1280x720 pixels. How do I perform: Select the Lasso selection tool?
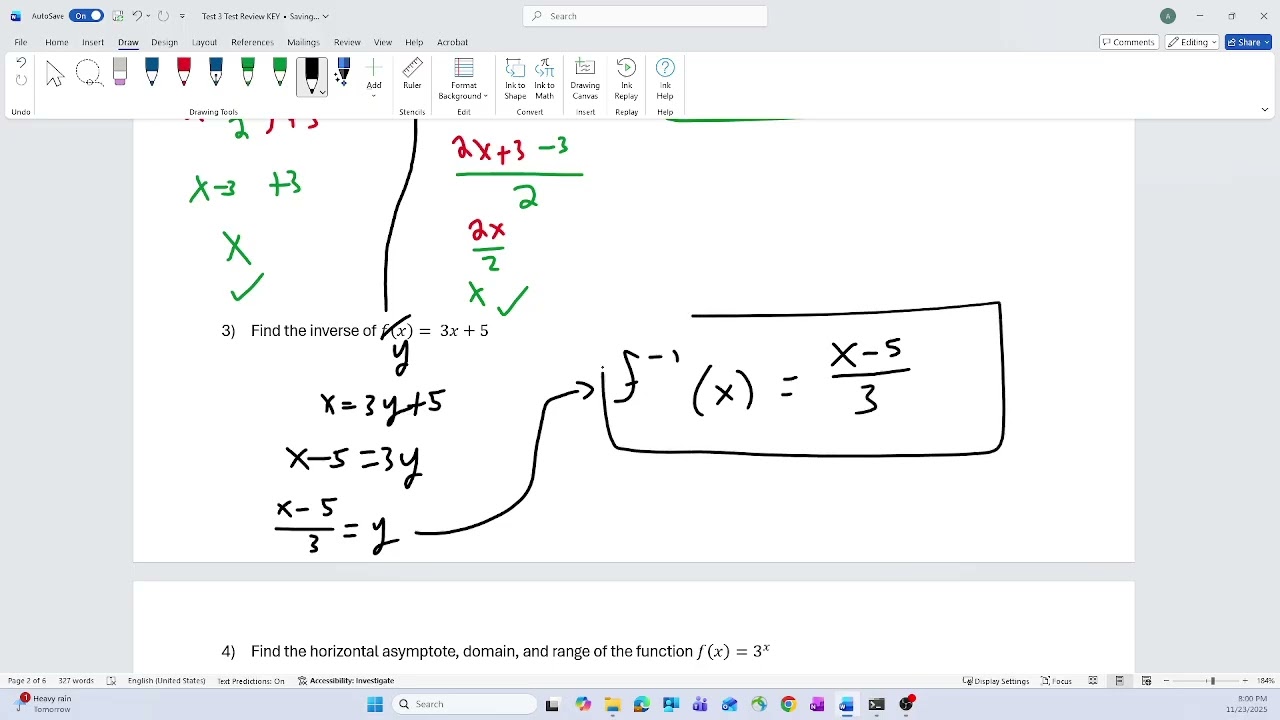pos(88,75)
